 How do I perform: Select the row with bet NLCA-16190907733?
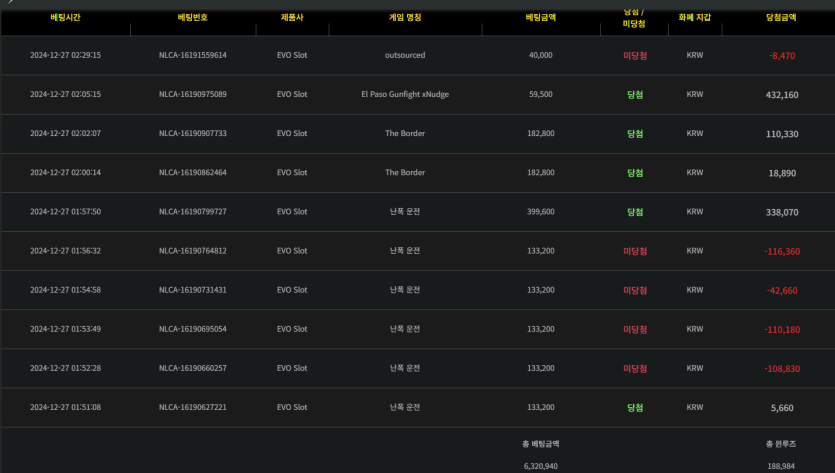point(192,133)
